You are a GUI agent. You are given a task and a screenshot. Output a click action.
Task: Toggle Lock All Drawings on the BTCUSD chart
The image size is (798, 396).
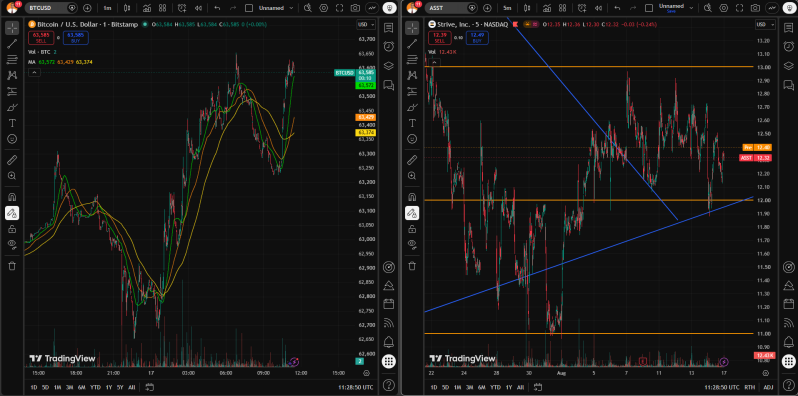(x=12, y=230)
